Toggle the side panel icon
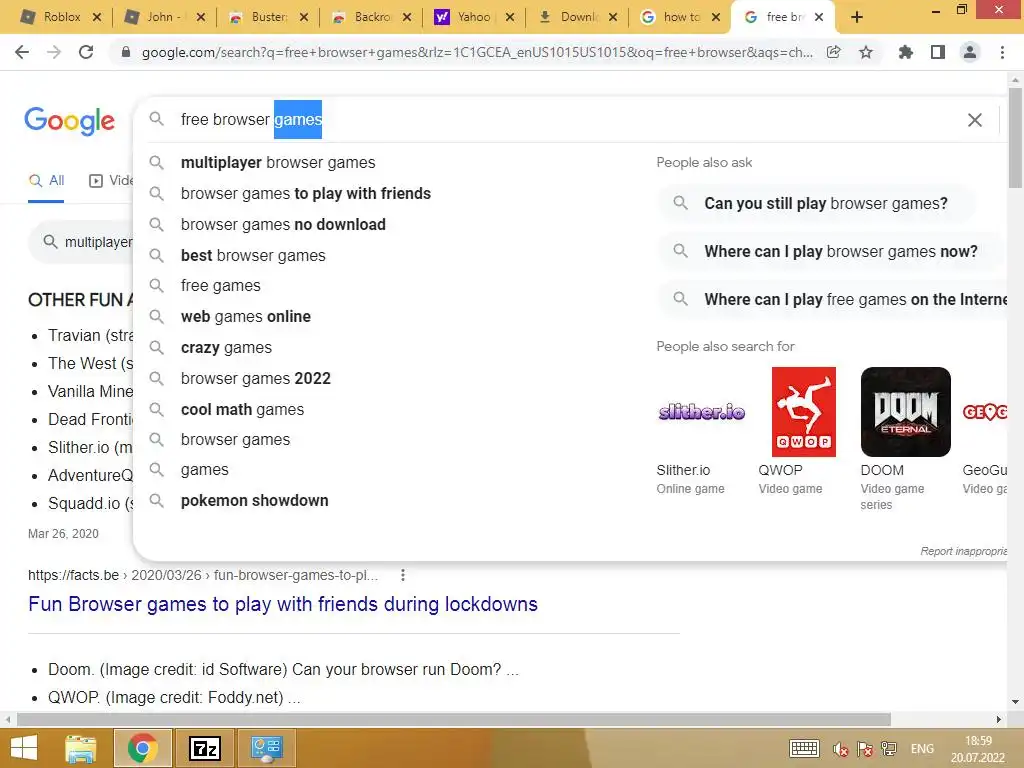 tap(938, 52)
